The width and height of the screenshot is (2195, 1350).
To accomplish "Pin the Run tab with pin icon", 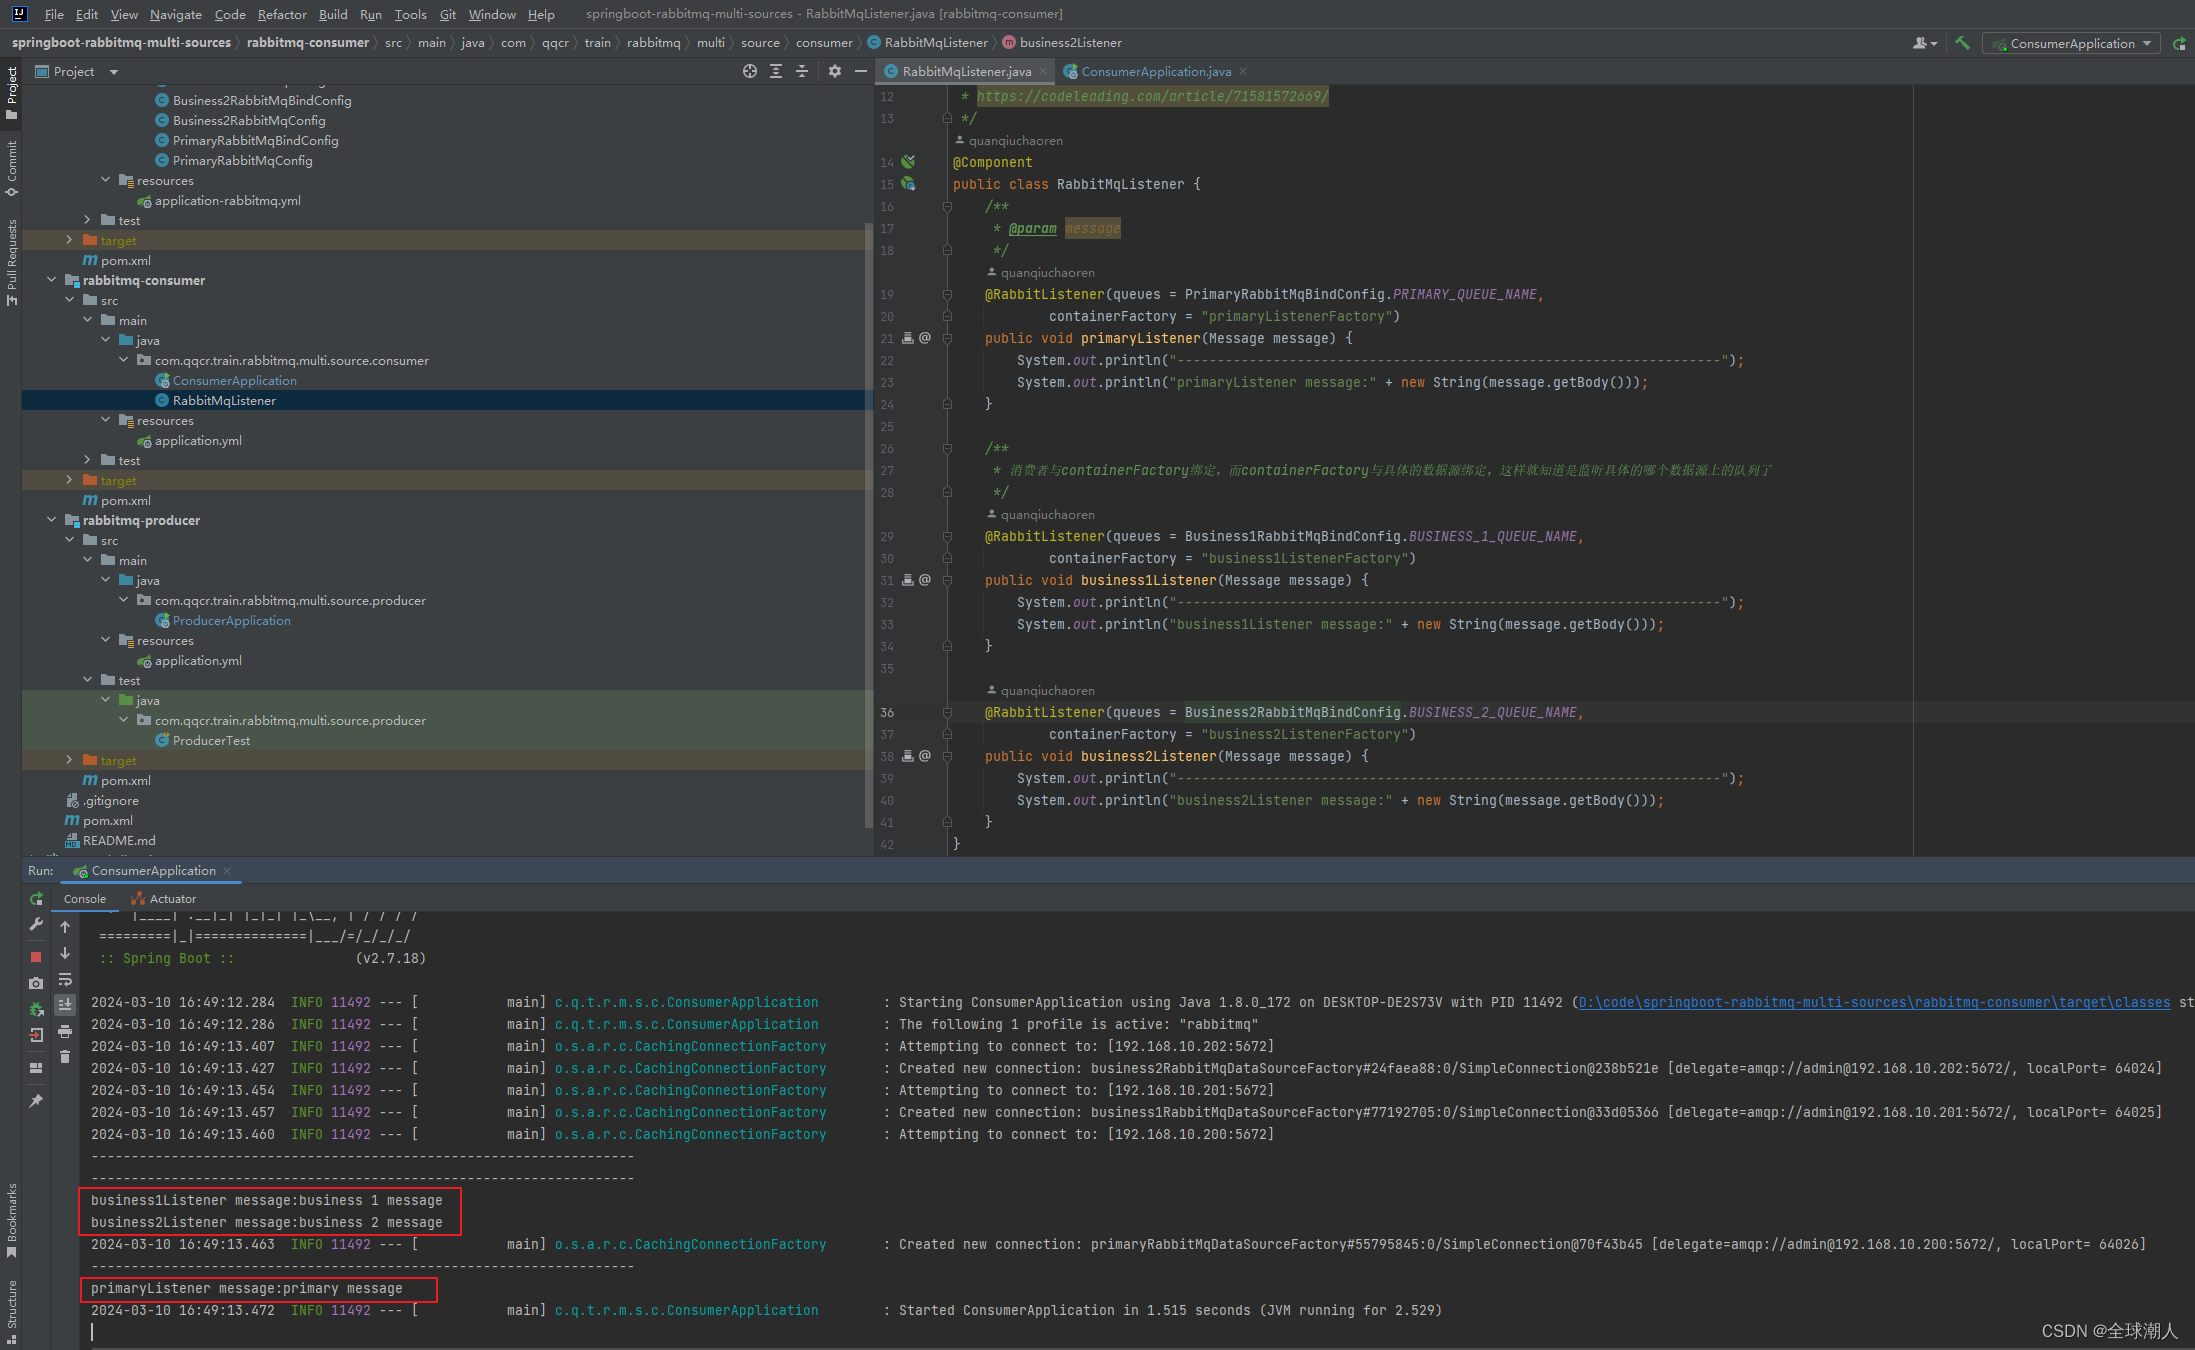I will [x=36, y=1100].
